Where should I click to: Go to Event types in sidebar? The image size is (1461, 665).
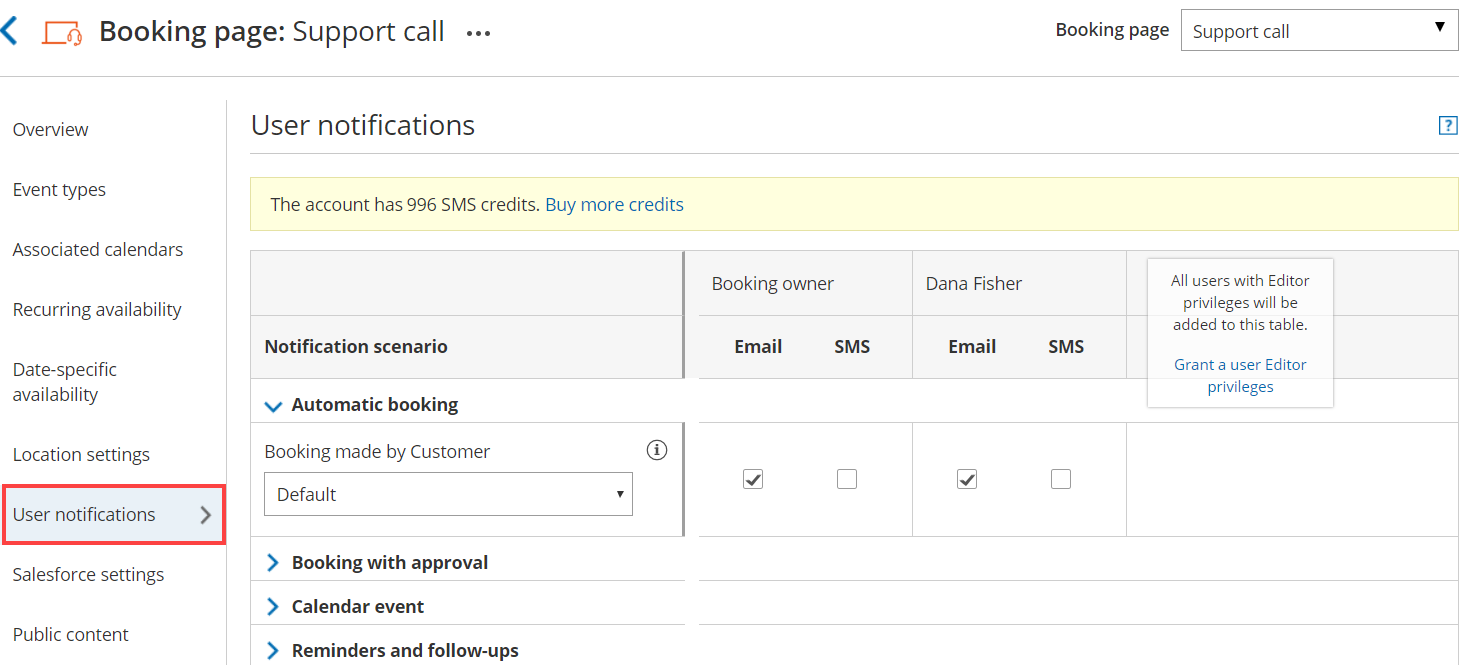pyautogui.click(x=59, y=190)
